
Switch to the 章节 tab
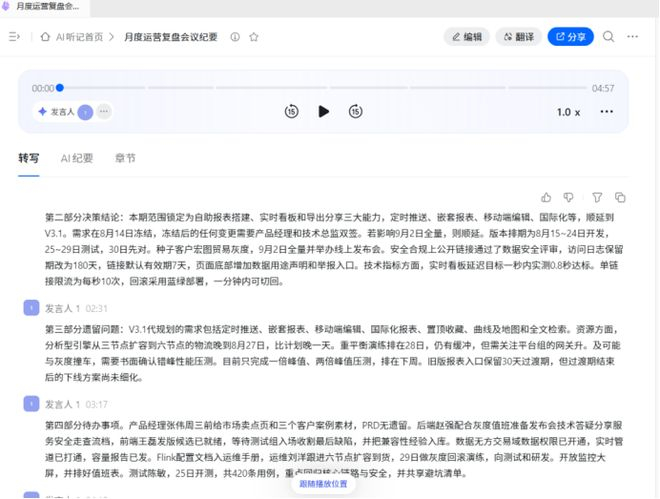(x=125, y=158)
